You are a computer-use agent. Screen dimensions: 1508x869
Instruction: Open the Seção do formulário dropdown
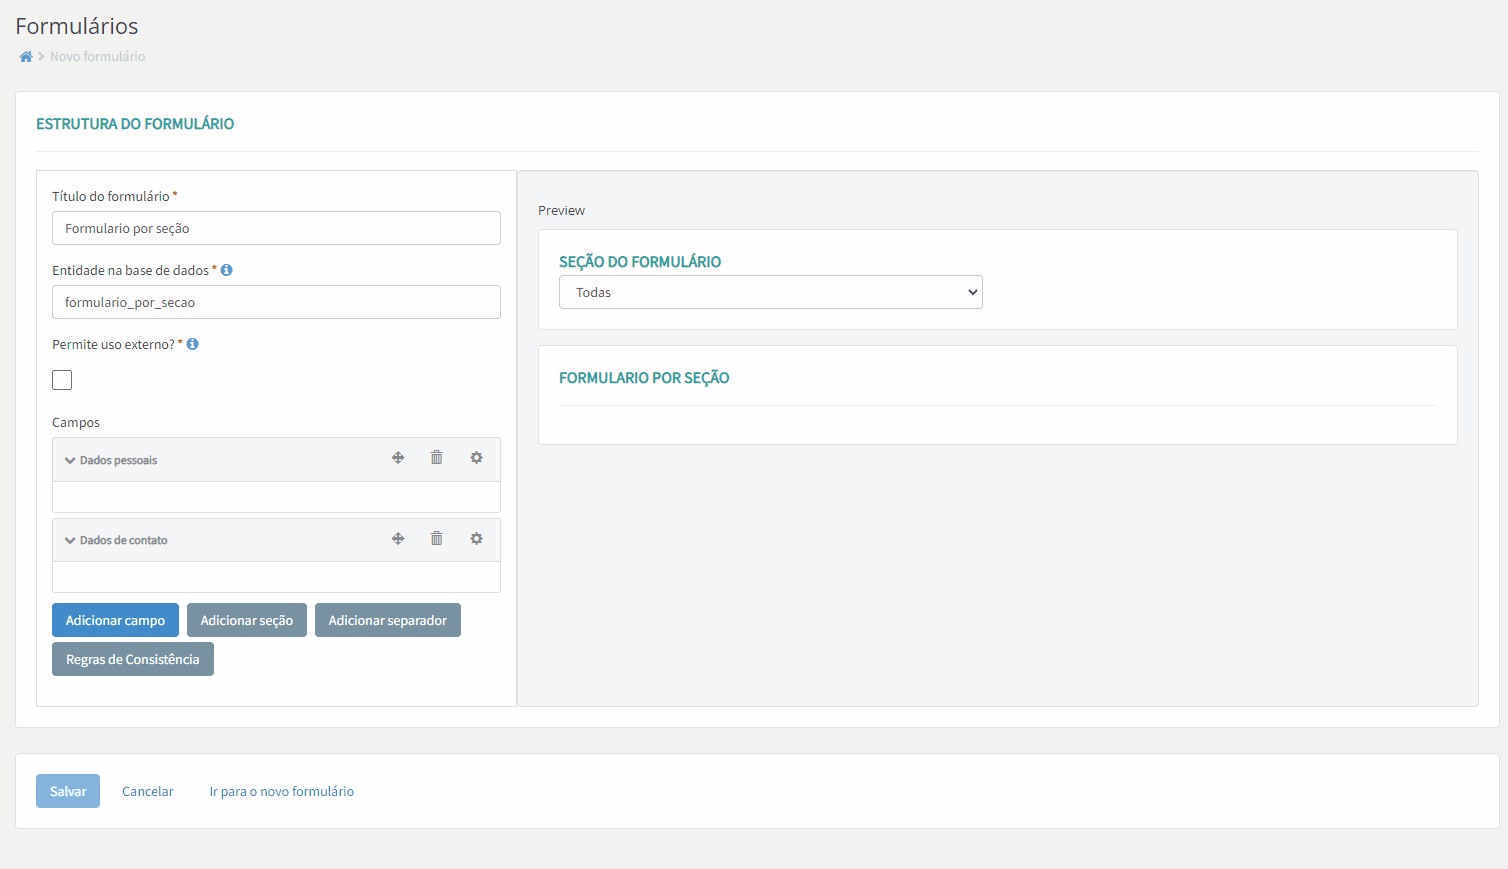(770, 292)
